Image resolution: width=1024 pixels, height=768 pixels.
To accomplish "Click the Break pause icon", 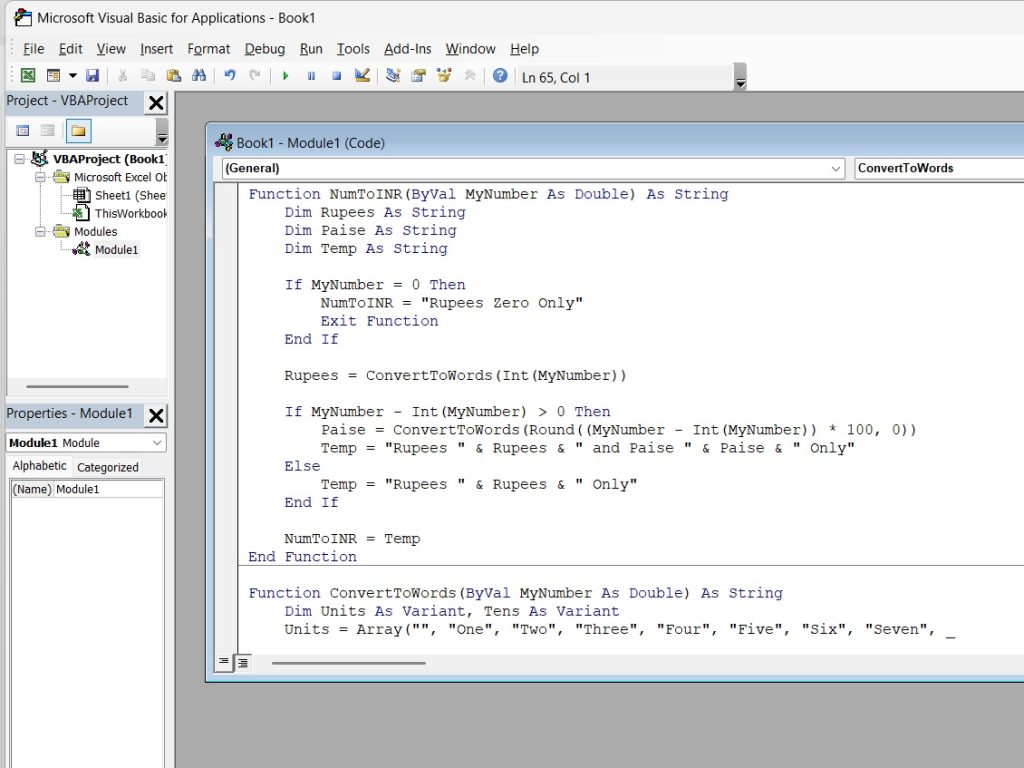I will pyautogui.click(x=311, y=76).
